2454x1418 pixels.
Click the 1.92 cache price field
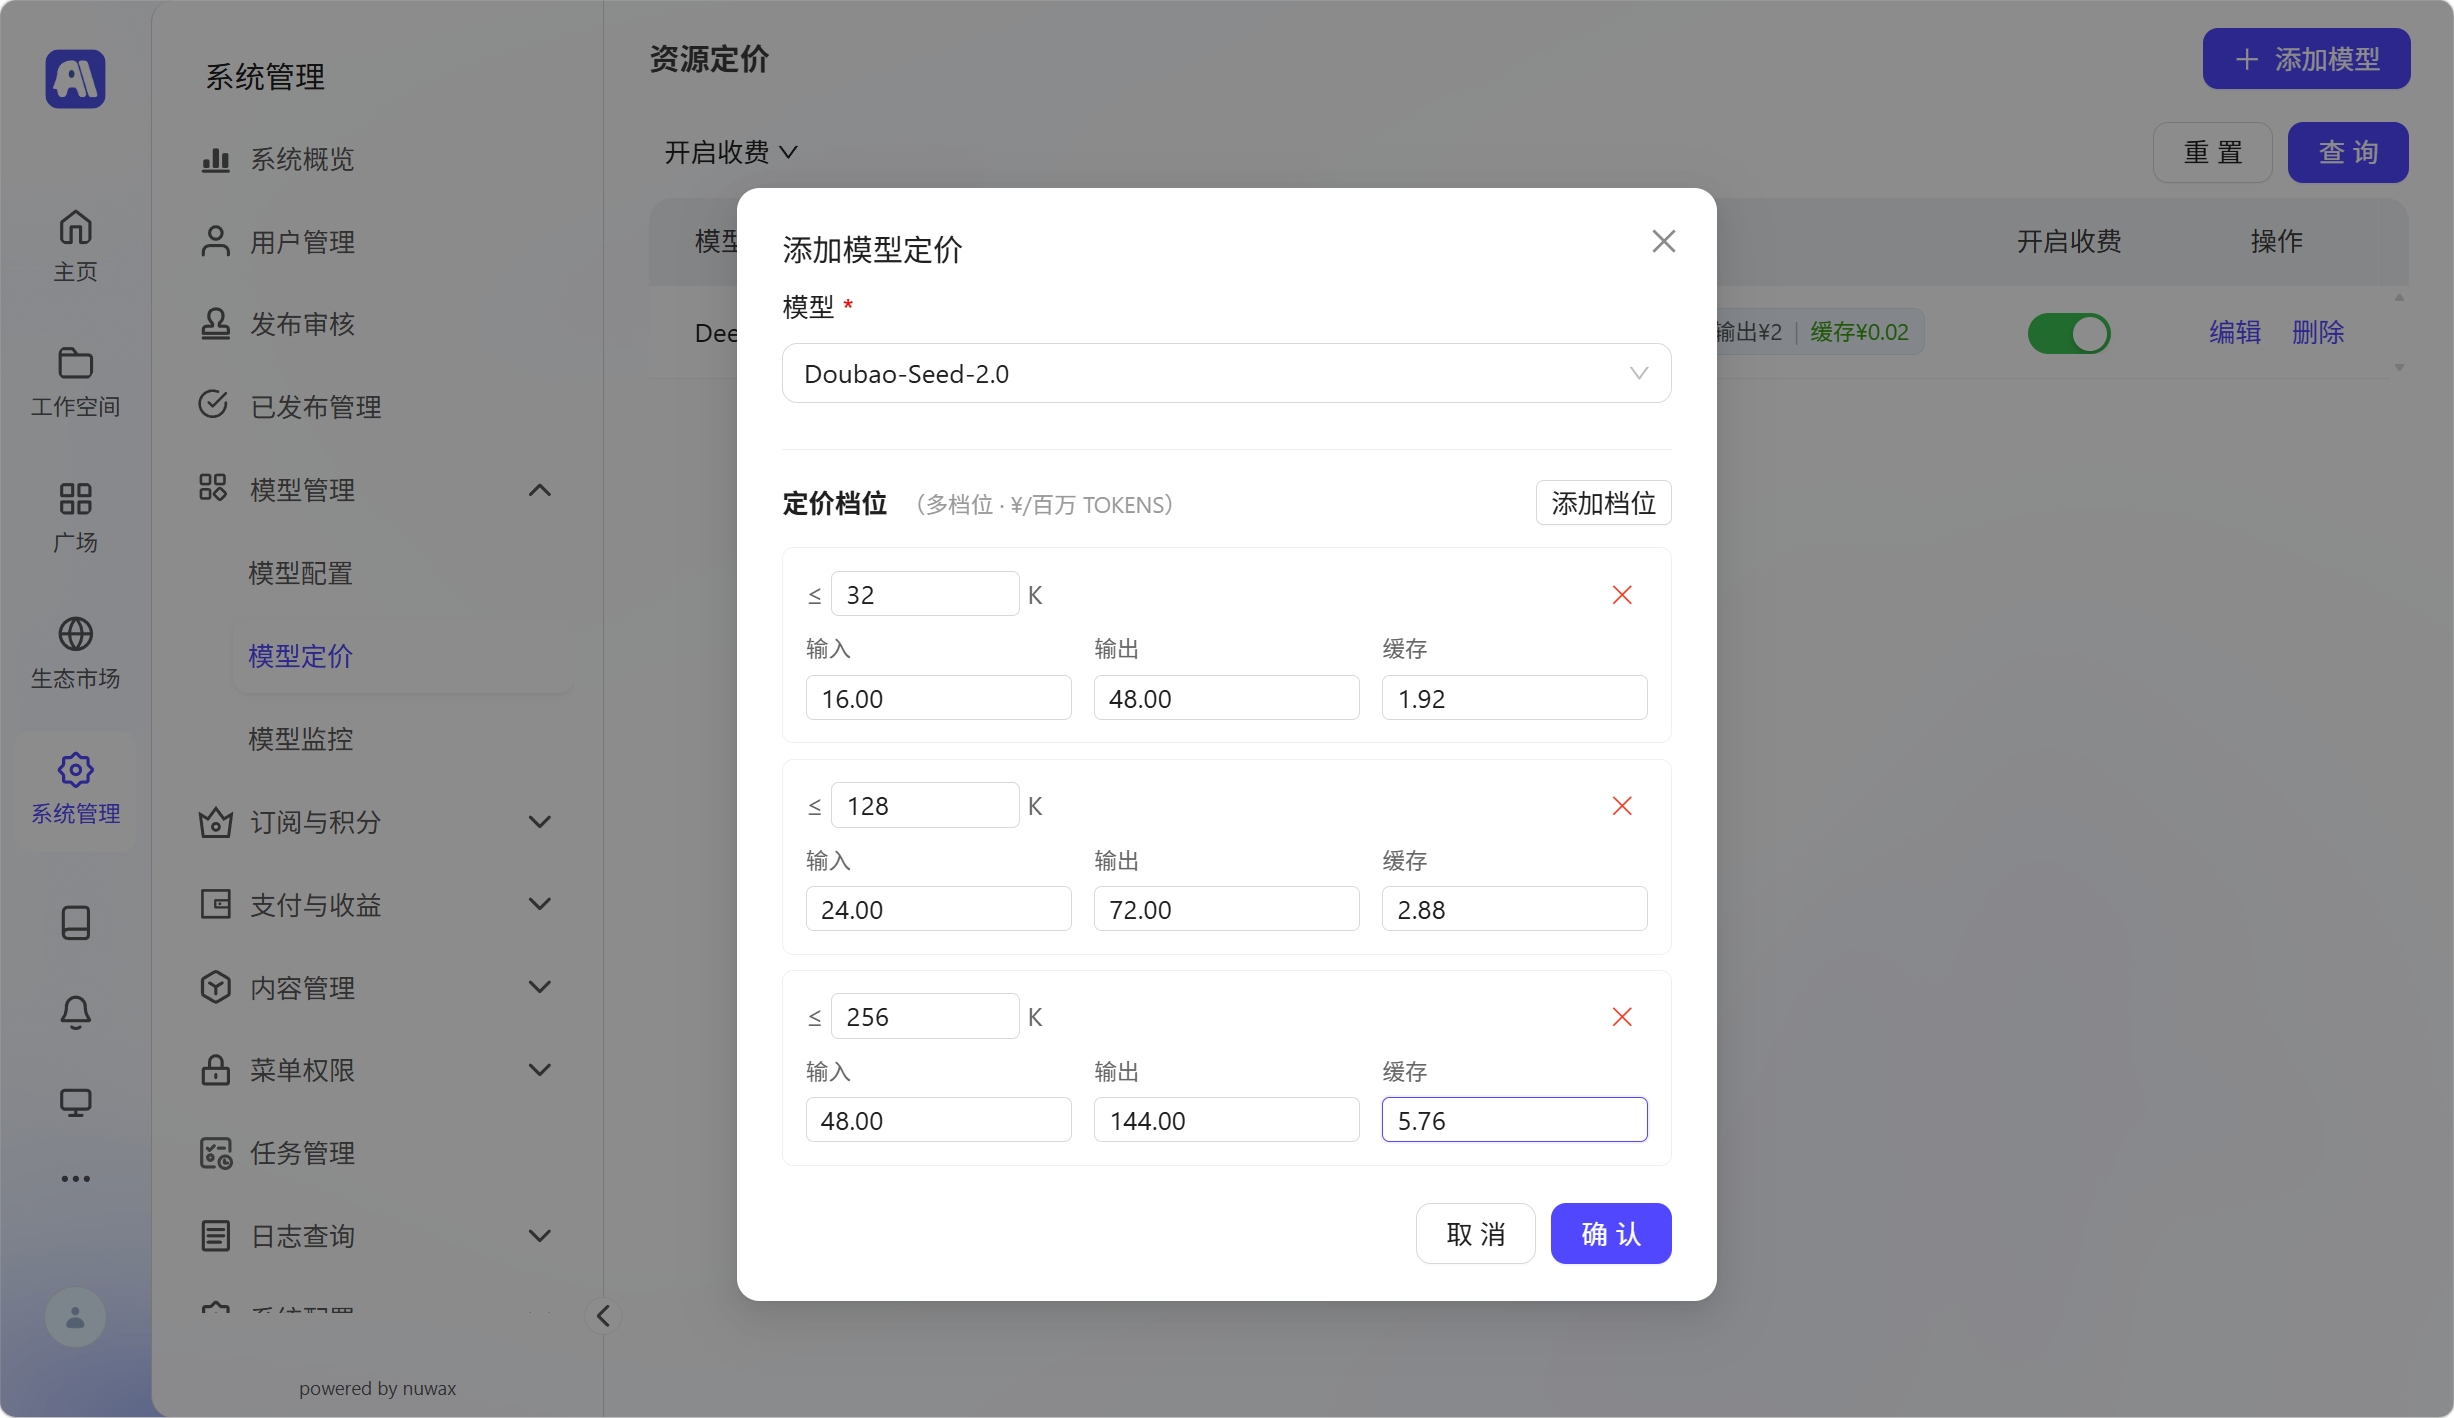1514,698
